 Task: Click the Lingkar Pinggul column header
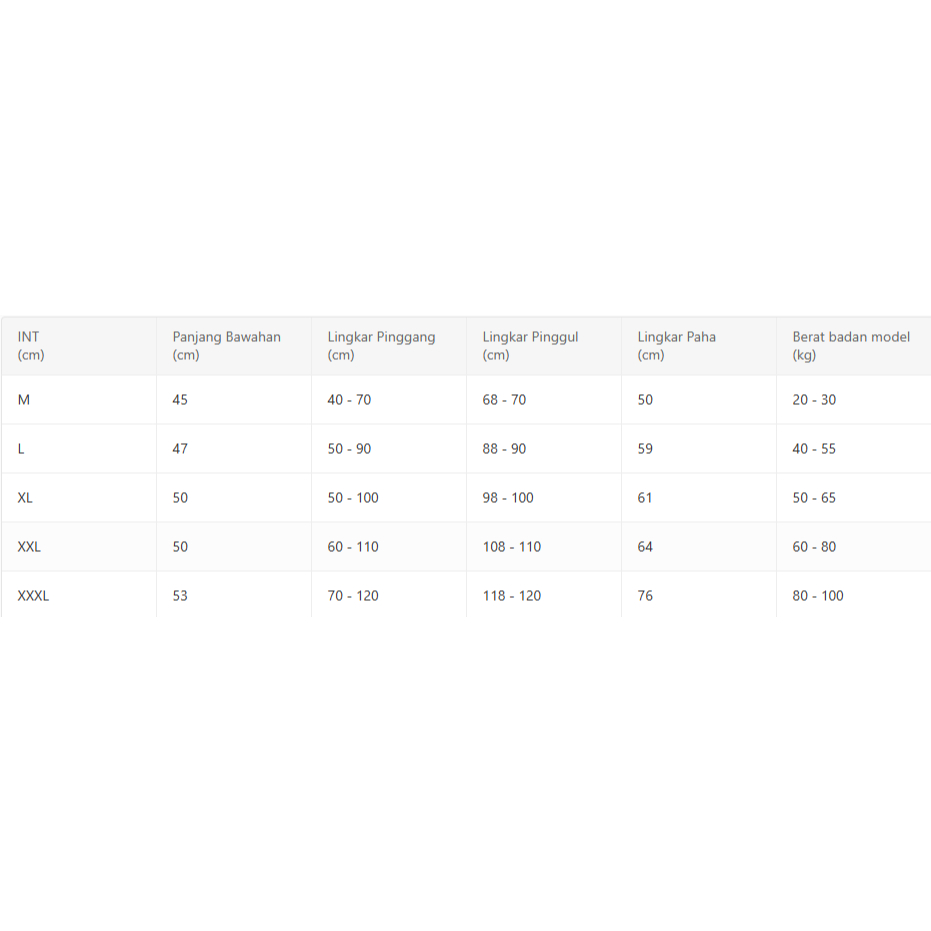point(530,346)
